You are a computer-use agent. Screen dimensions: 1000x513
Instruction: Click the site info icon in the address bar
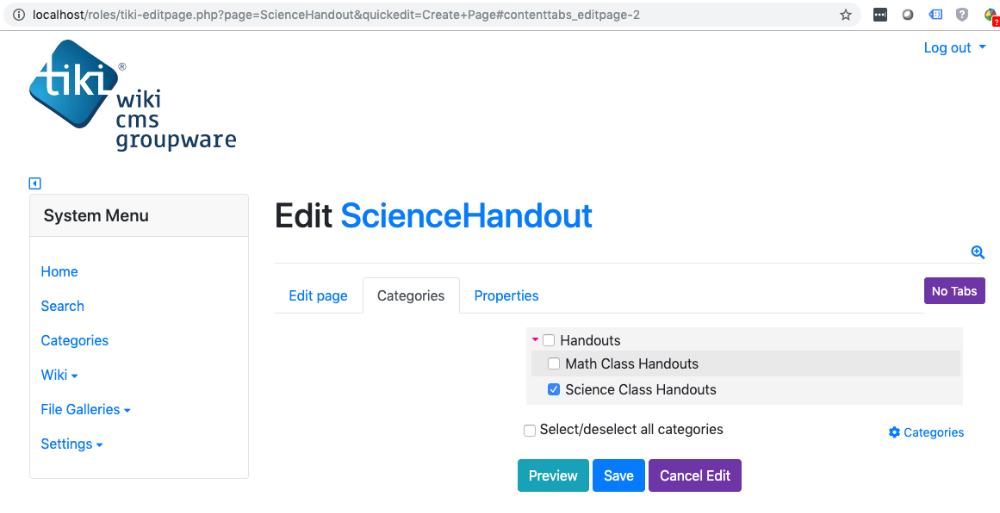[x=19, y=15]
